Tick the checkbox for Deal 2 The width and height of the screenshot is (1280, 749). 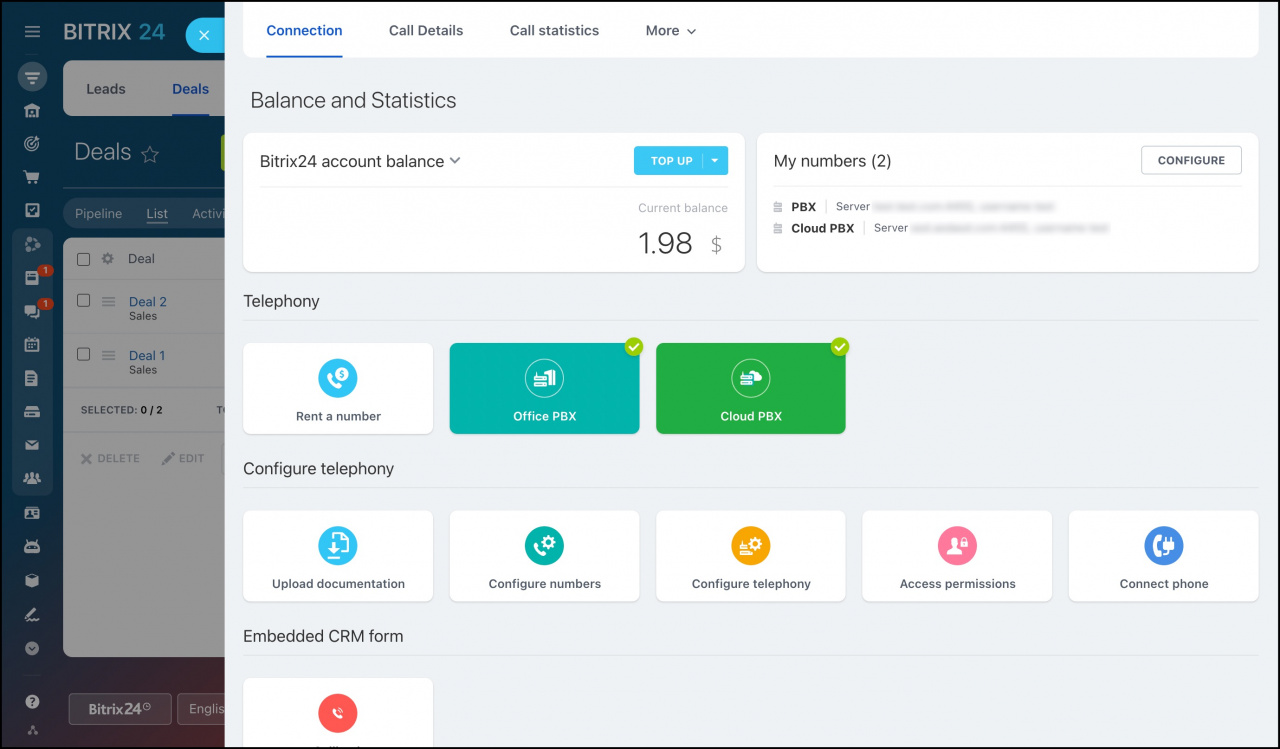84,301
